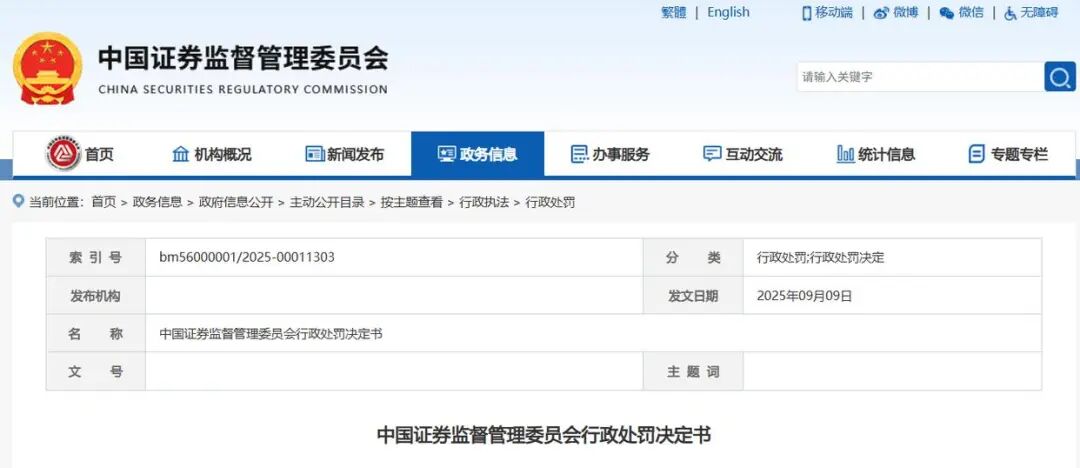The height and width of the screenshot is (468, 1080).
Task: Click the document icon next to 专题专栏
Action: 976,154
